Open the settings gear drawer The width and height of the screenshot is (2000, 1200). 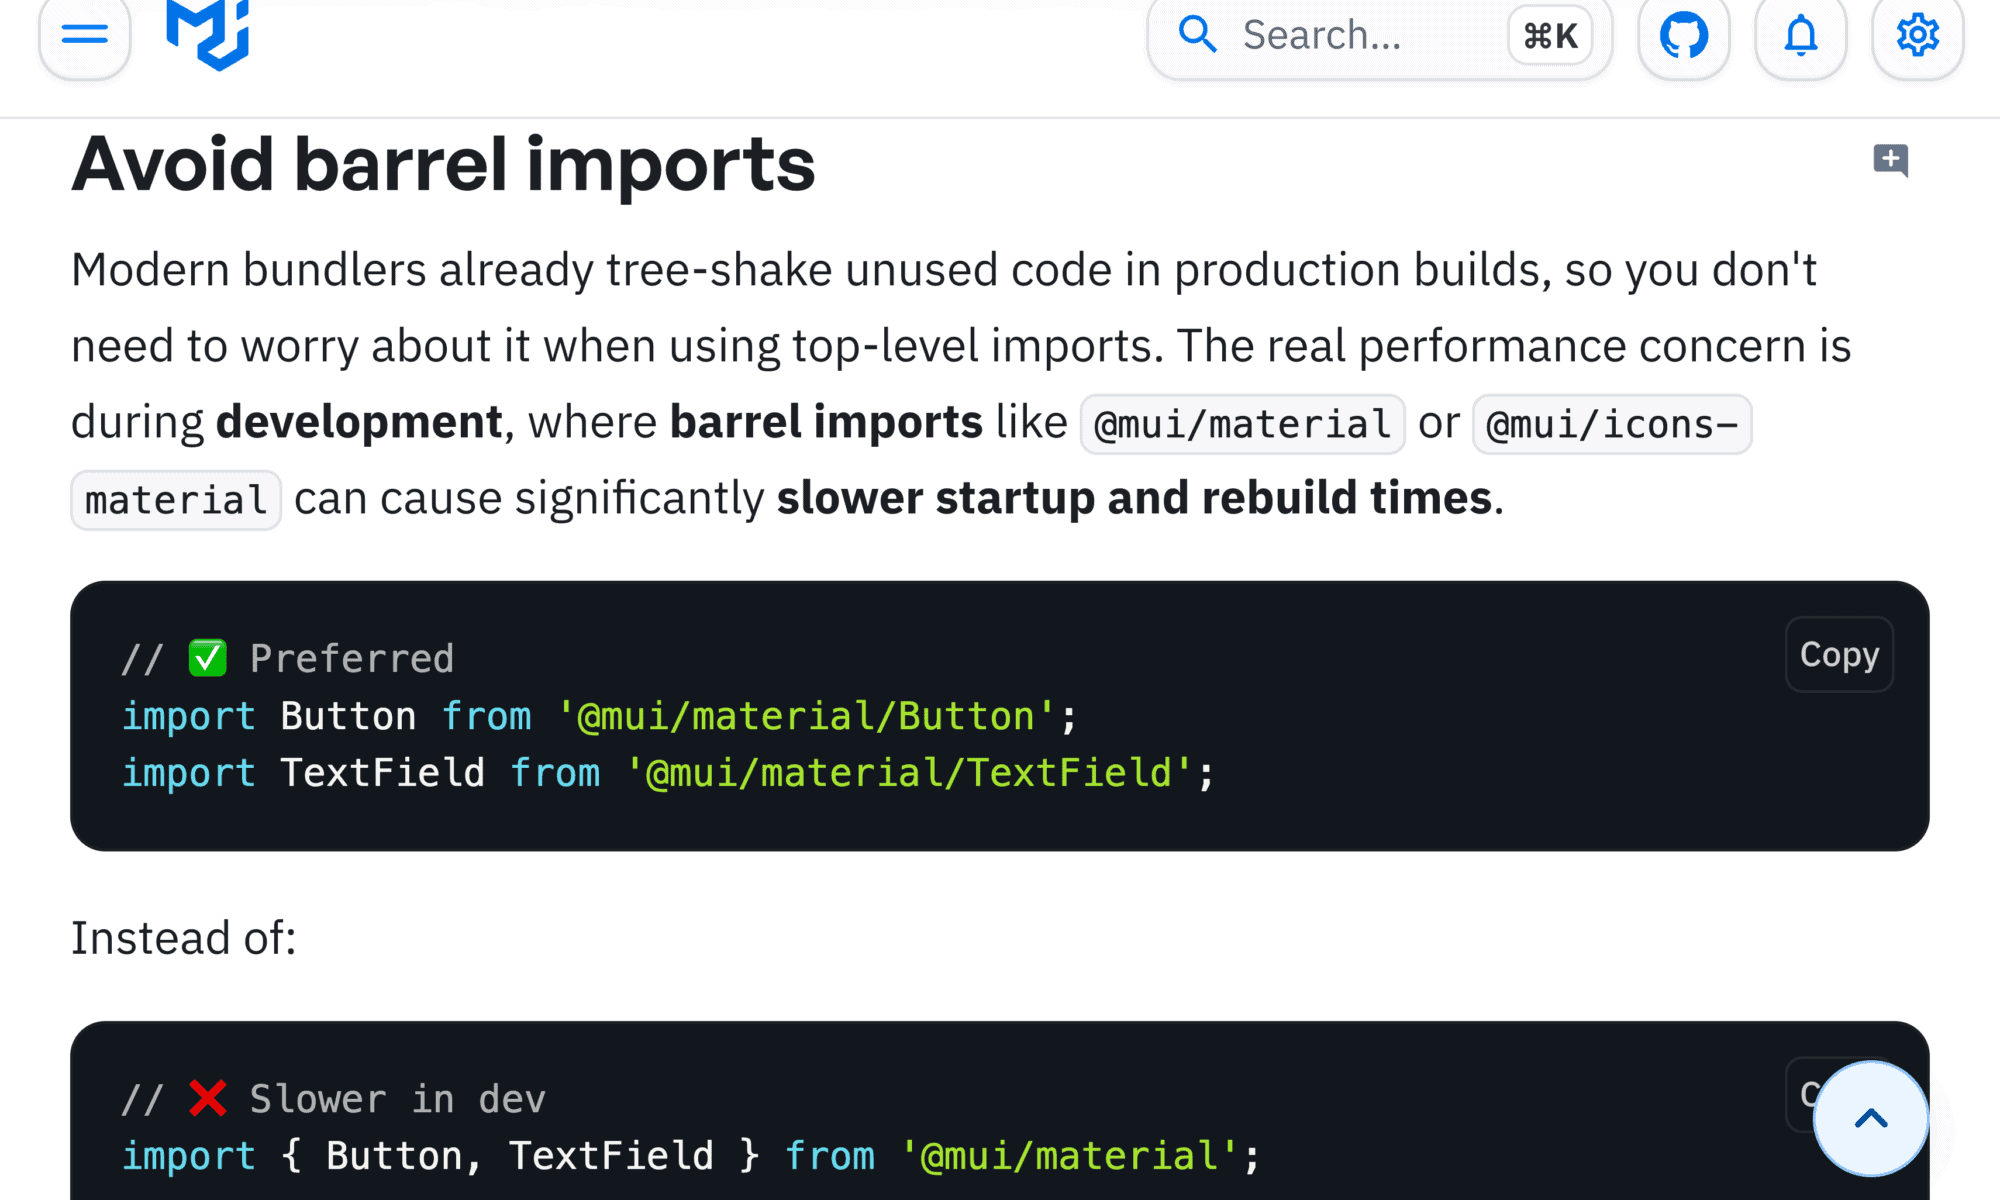(1918, 36)
